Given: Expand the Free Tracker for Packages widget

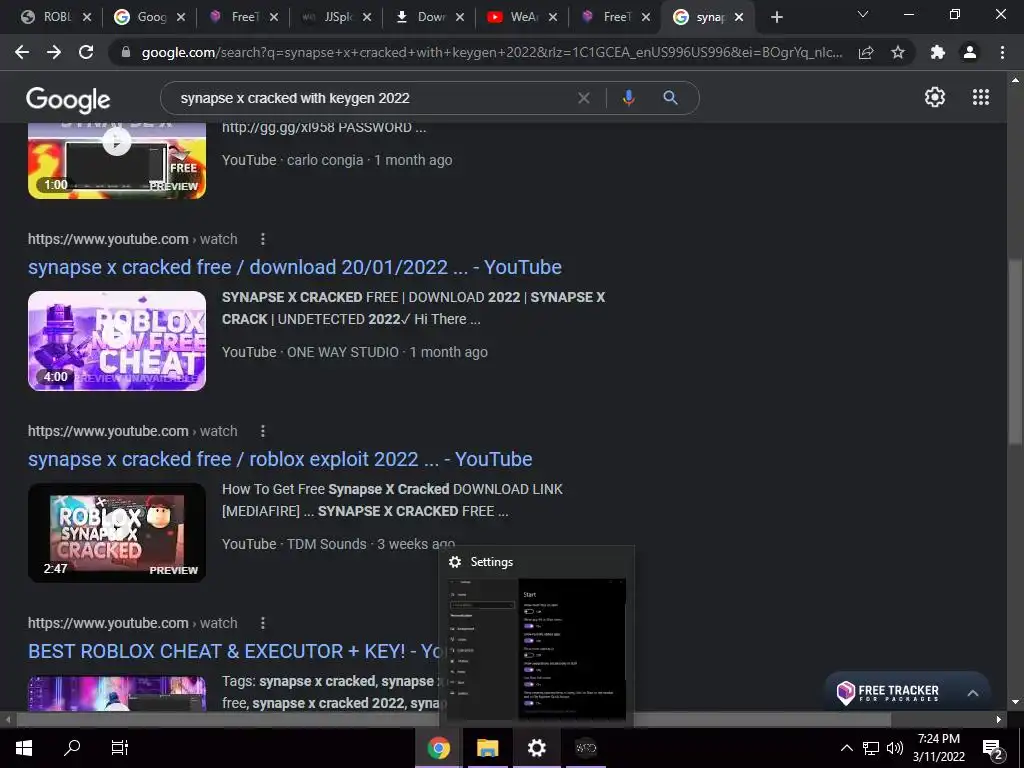Looking at the screenshot, I should point(972,693).
